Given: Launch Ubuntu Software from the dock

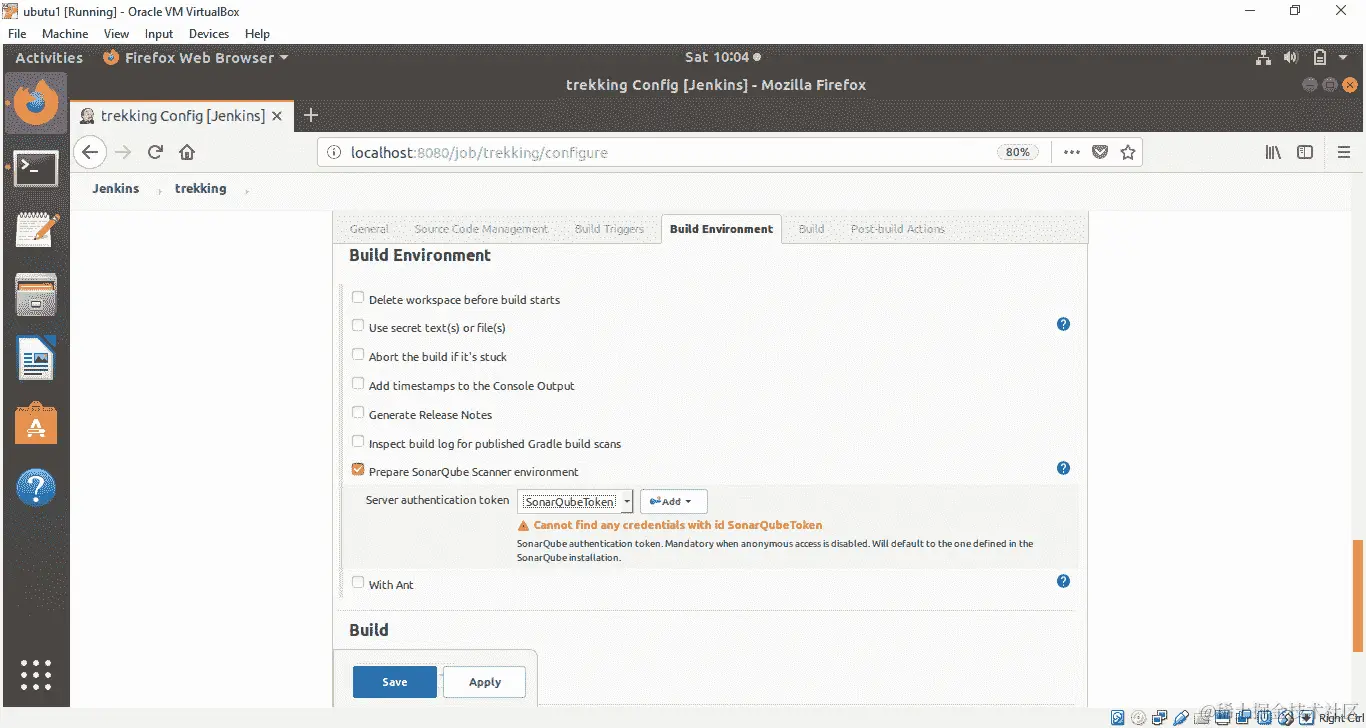Looking at the screenshot, I should [36, 422].
